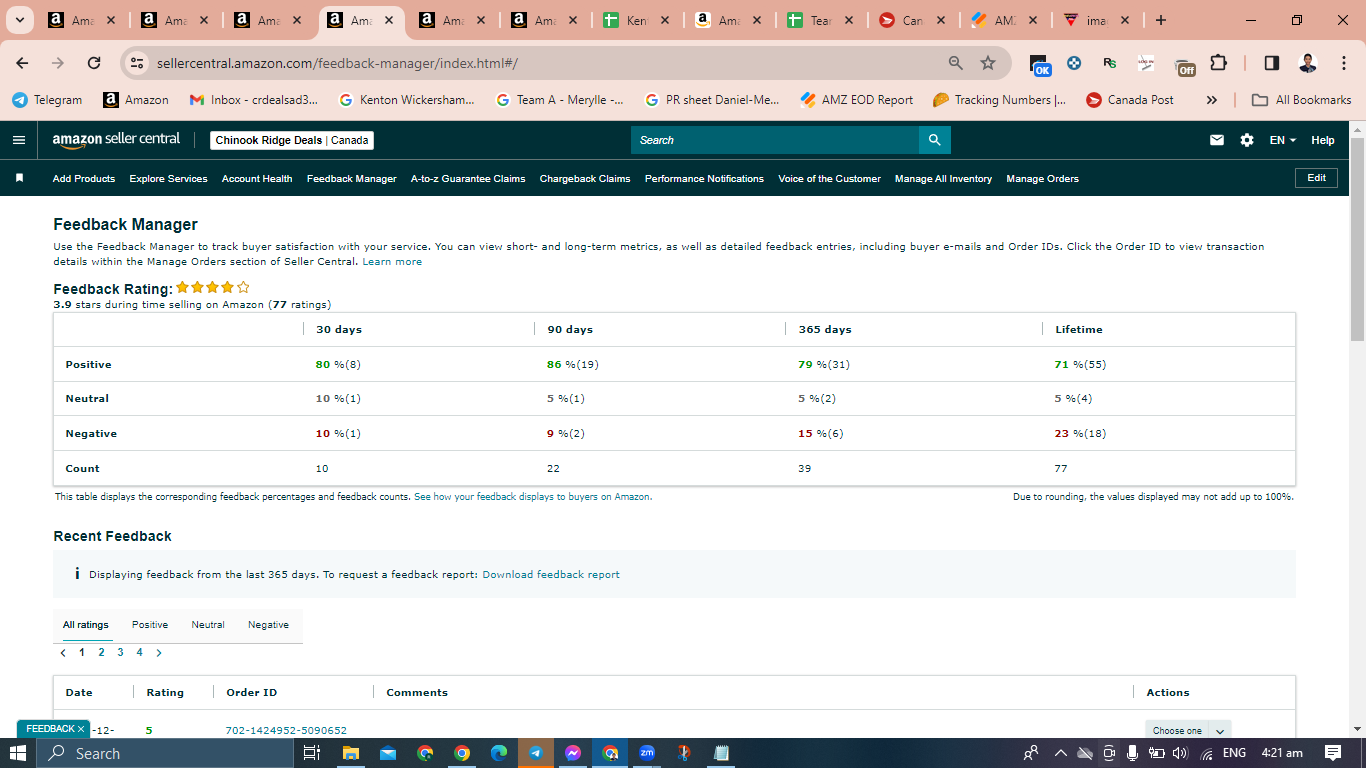Open the Seller Central mail messages icon

point(1217,140)
